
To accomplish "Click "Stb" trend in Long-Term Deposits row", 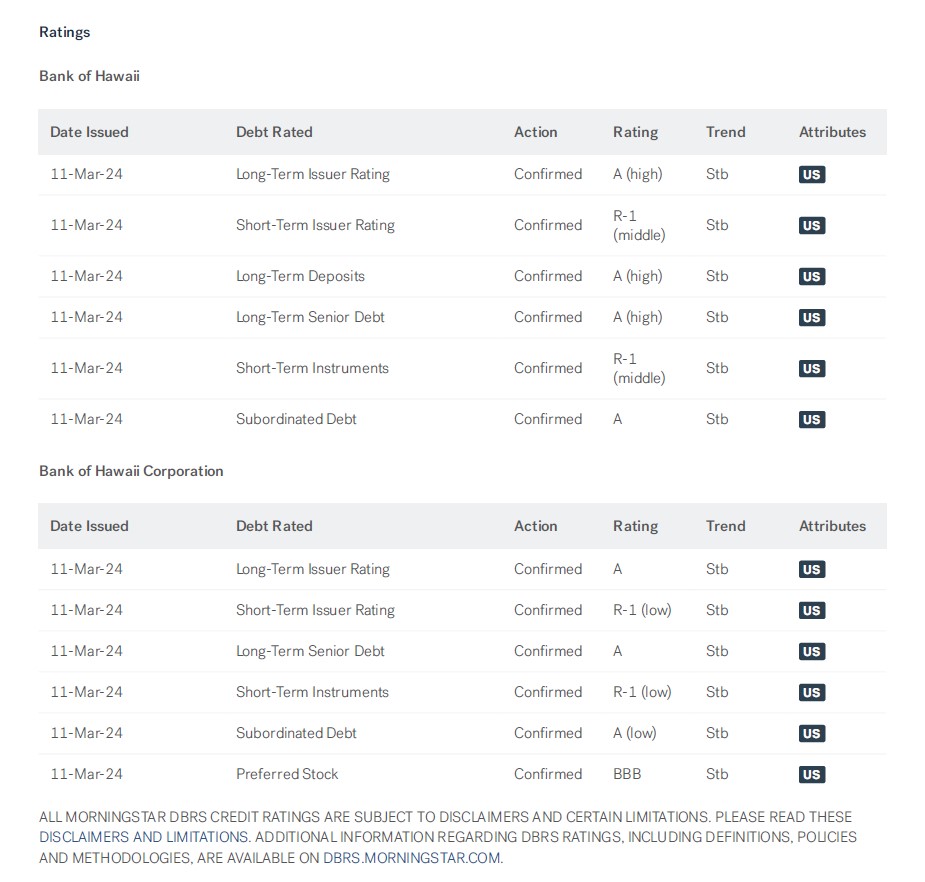I will 717,276.
